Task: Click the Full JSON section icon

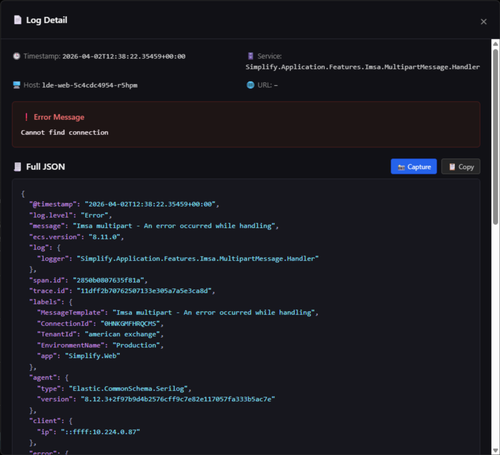Action: (18, 167)
